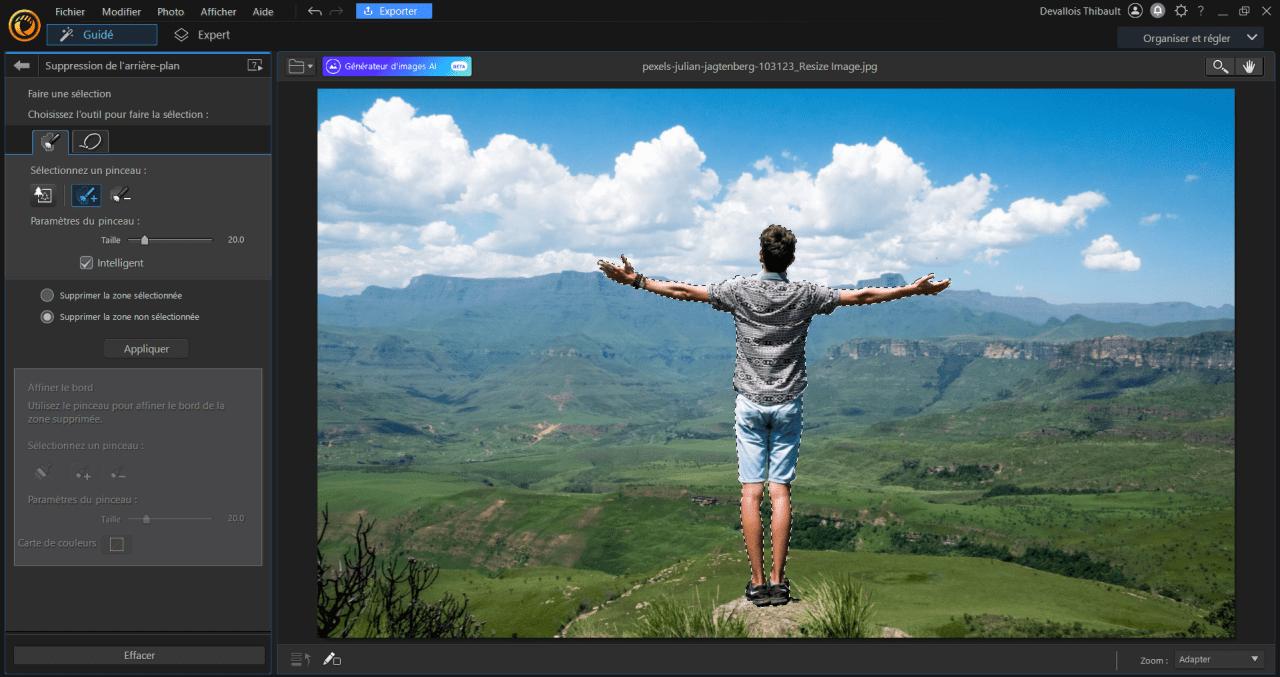Click the pencil edit icon in bottom bar
This screenshot has width=1280, height=677.
[x=330, y=659]
